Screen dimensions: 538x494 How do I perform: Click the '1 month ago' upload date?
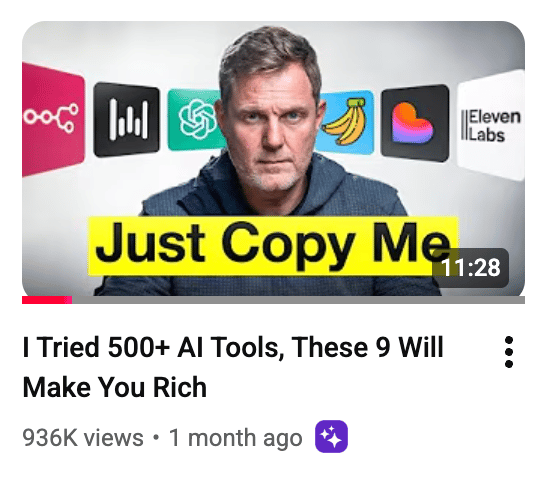pyautogui.click(x=236, y=438)
